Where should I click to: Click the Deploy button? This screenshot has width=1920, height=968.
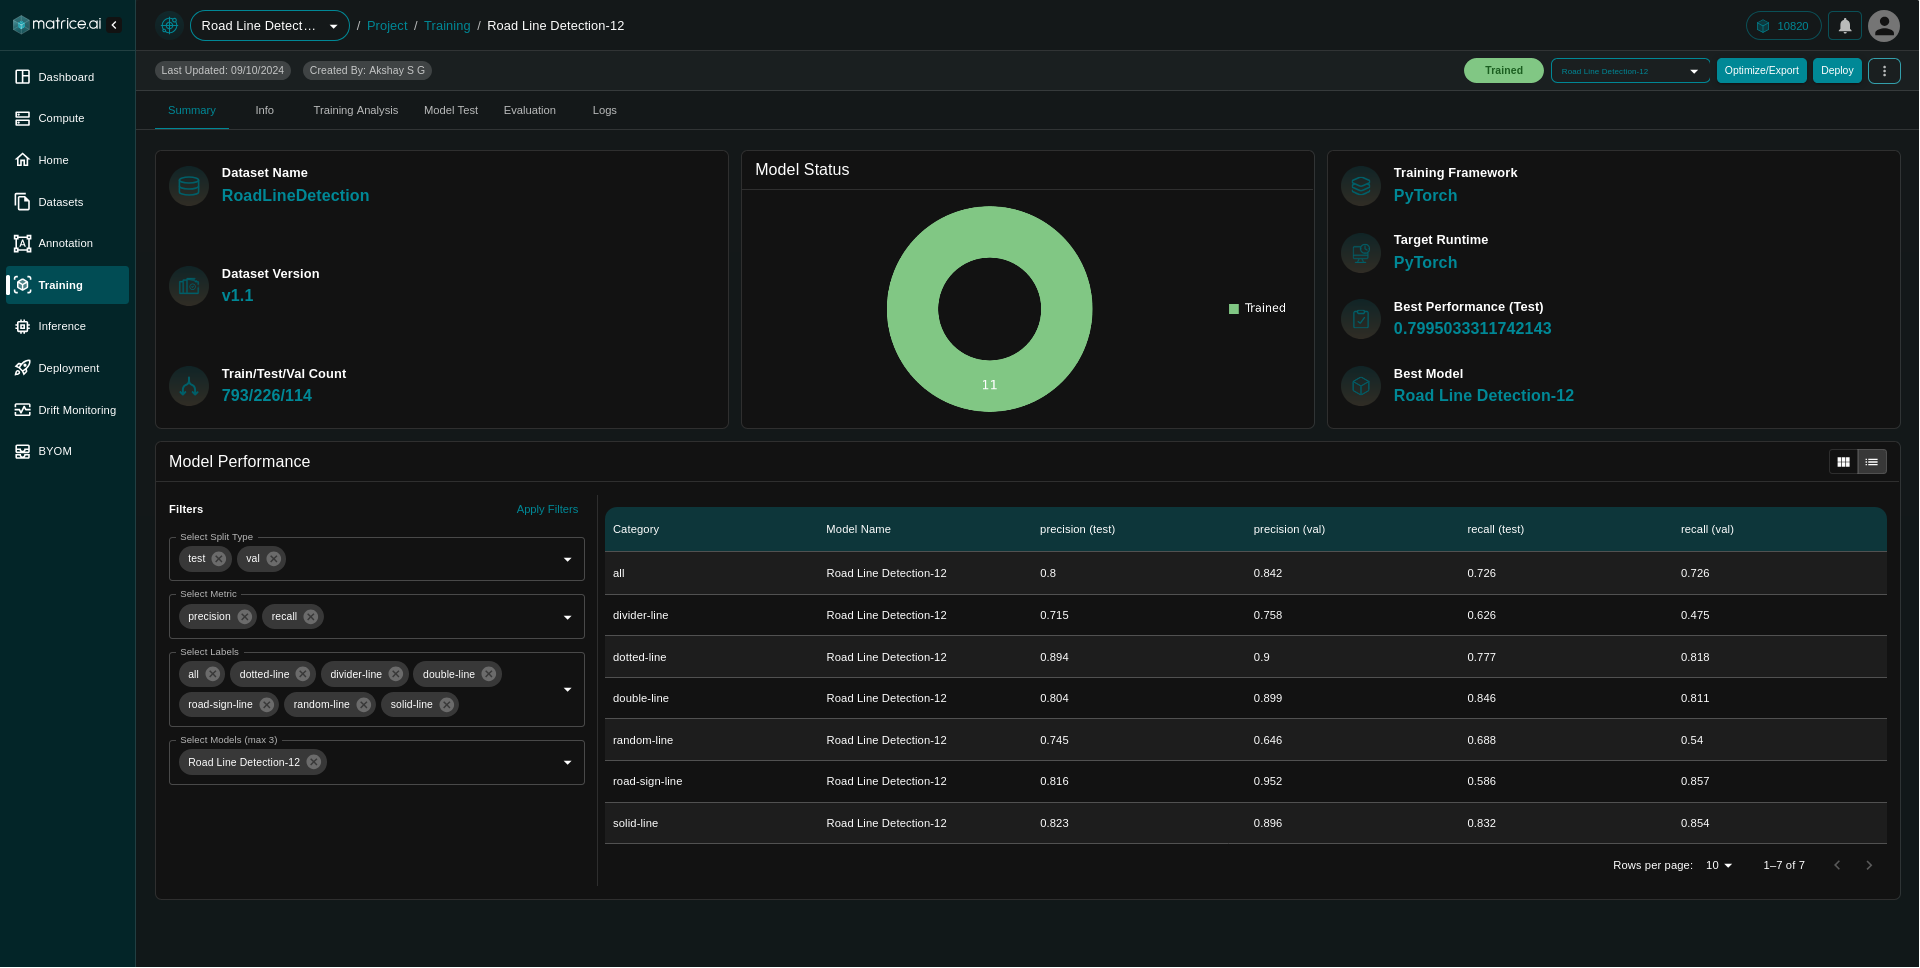click(1837, 71)
